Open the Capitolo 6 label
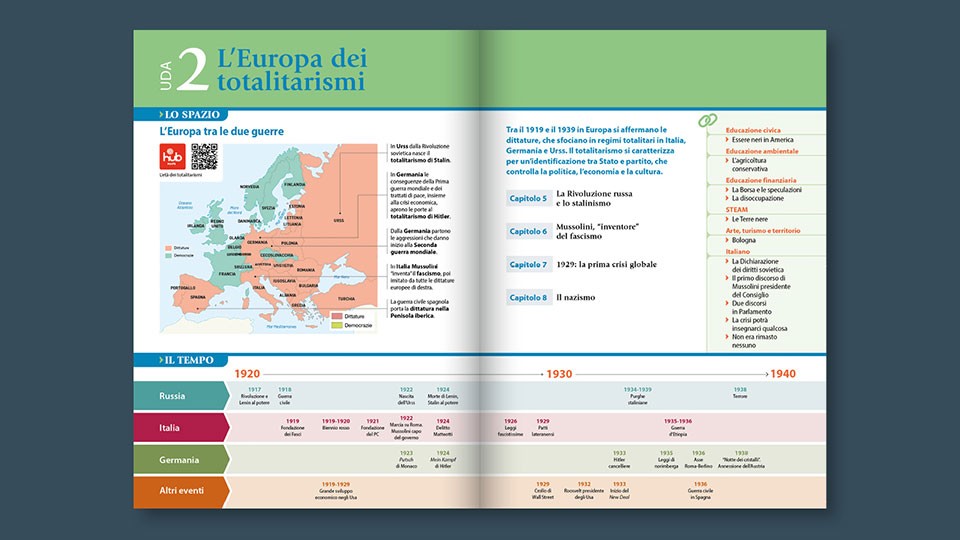The width and height of the screenshot is (960, 540). tap(528, 231)
